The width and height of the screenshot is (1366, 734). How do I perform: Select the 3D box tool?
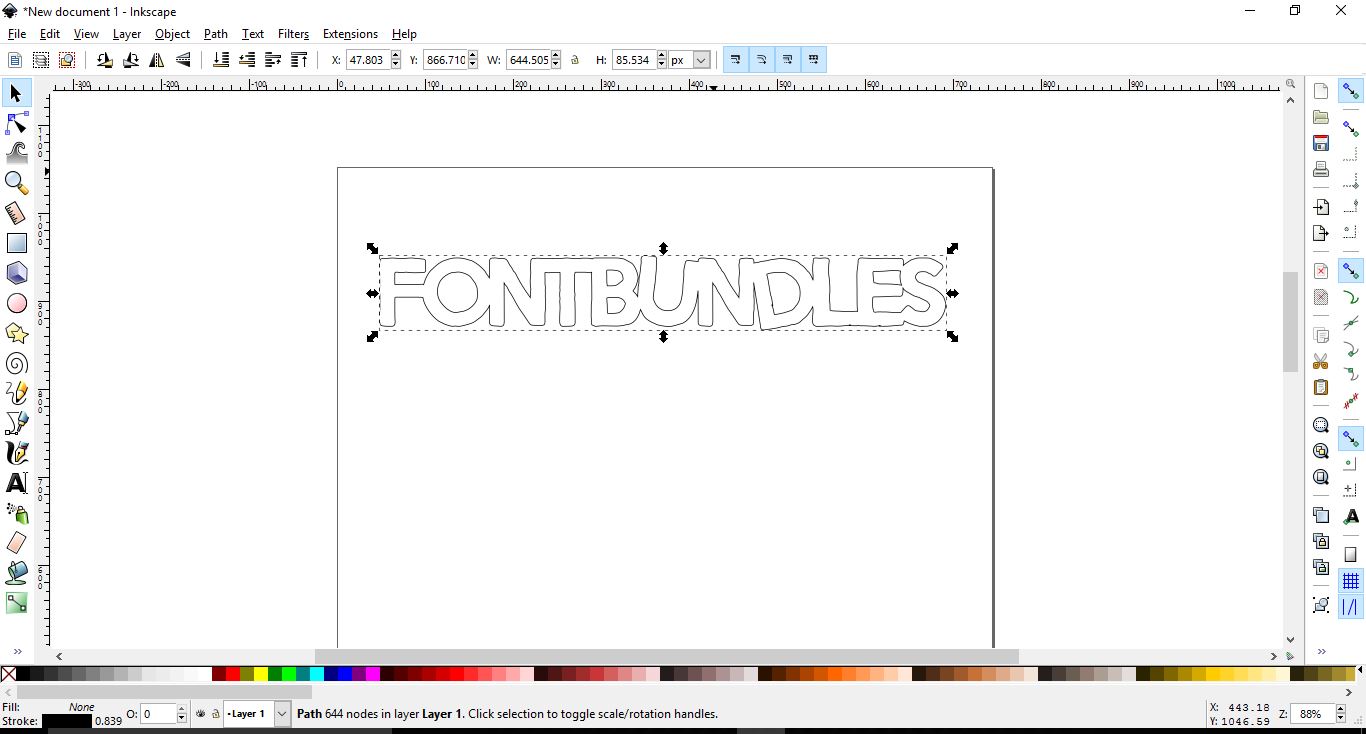click(17, 273)
